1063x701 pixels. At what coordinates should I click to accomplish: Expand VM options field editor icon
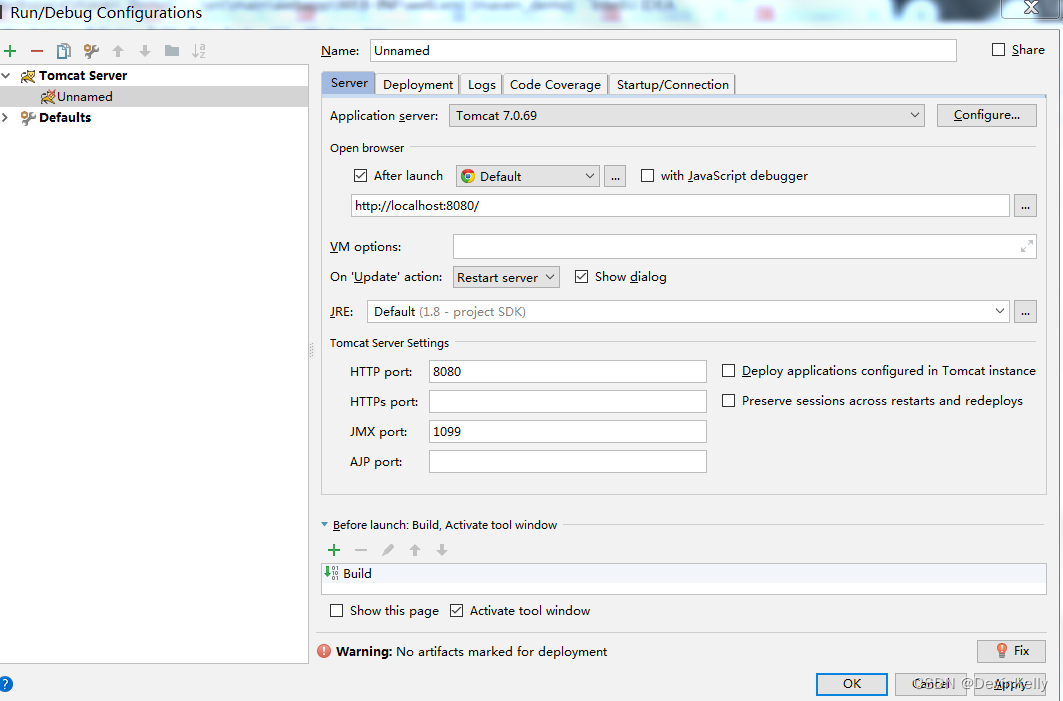[1027, 247]
